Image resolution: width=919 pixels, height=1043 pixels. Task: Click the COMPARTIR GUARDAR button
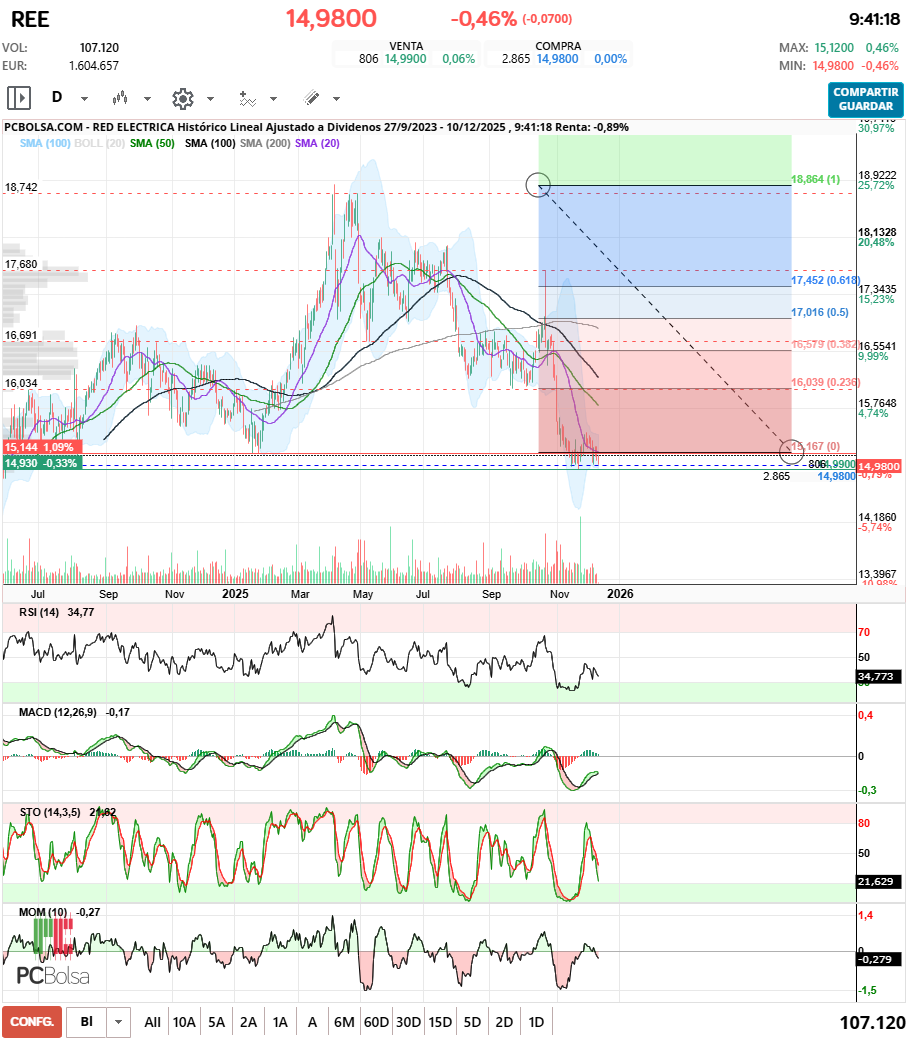click(x=865, y=99)
